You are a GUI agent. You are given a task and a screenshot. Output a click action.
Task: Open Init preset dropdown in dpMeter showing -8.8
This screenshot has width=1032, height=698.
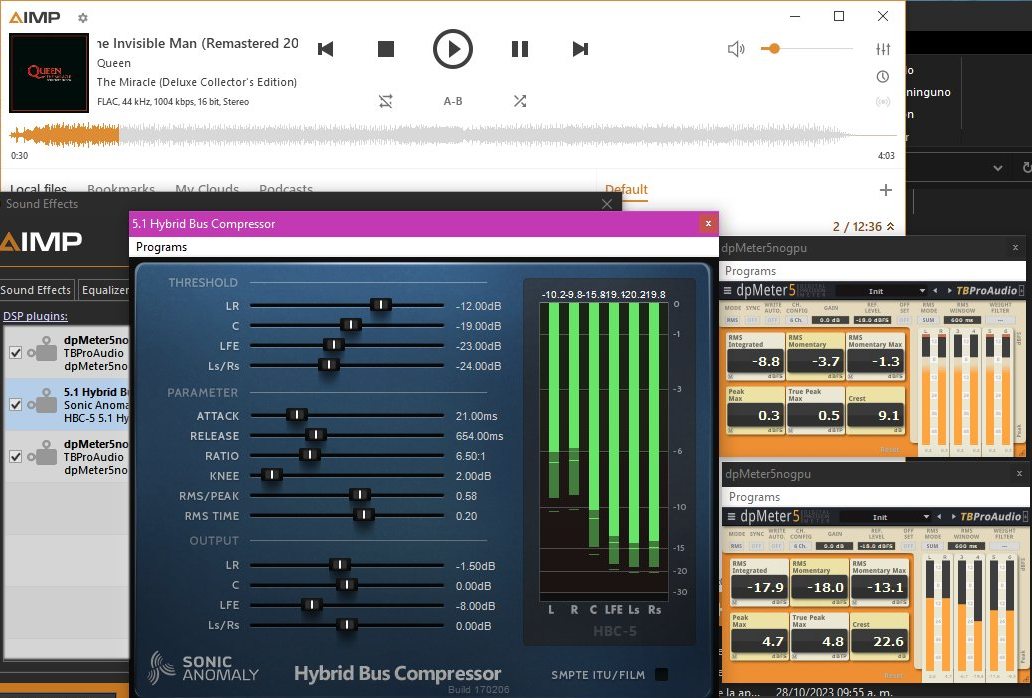pyautogui.click(x=882, y=291)
